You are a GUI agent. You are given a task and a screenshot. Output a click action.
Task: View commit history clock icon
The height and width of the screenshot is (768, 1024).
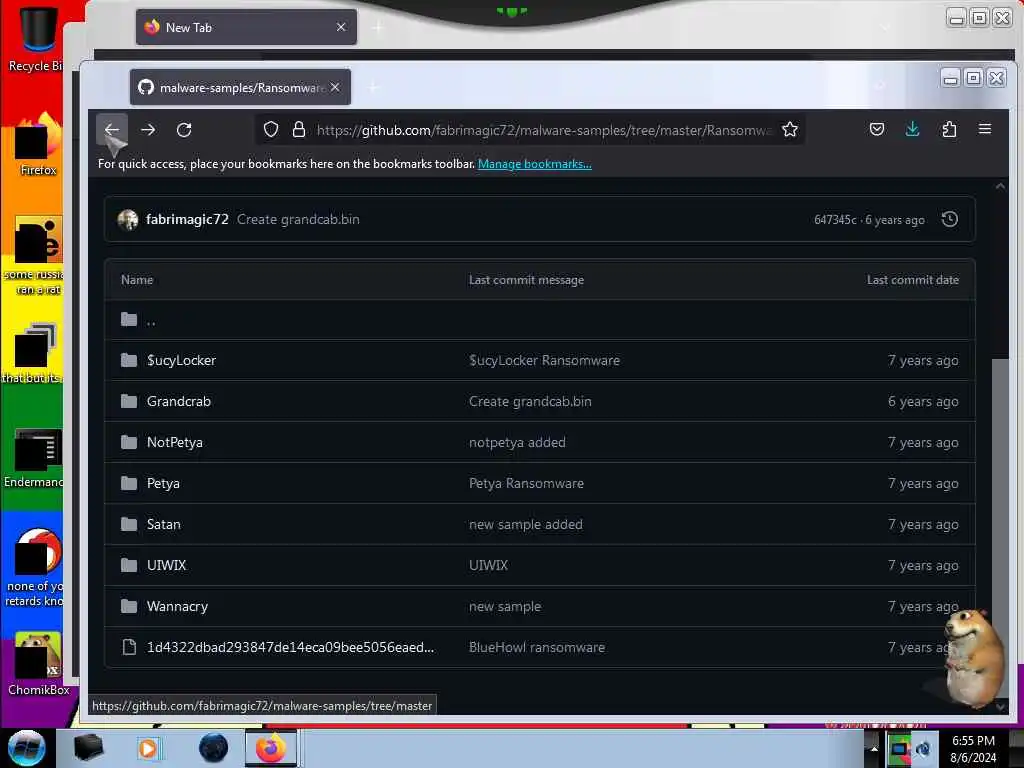[x=950, y=219]
